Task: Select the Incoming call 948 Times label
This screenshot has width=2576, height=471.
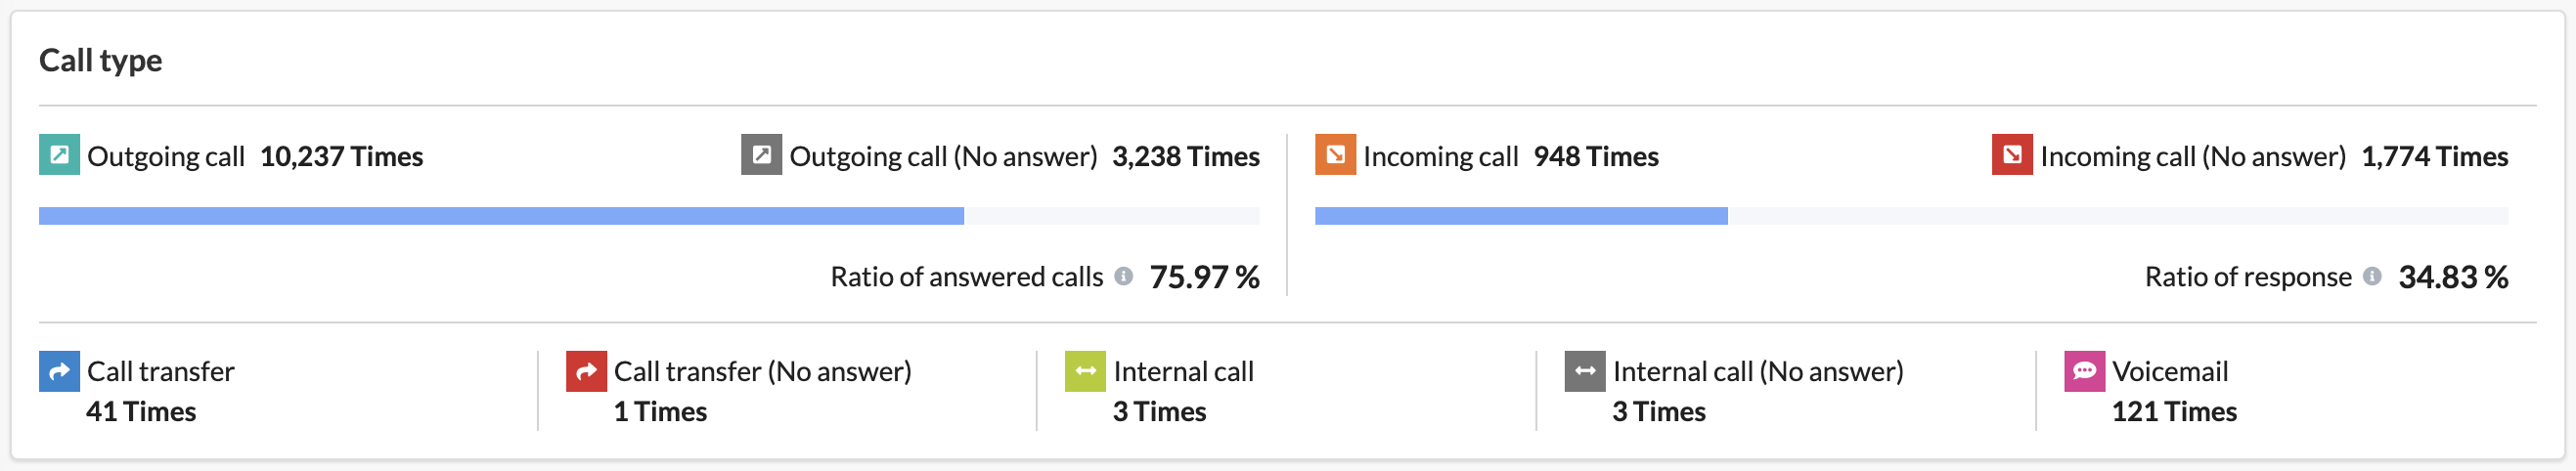Action: tap(1510, 156)
